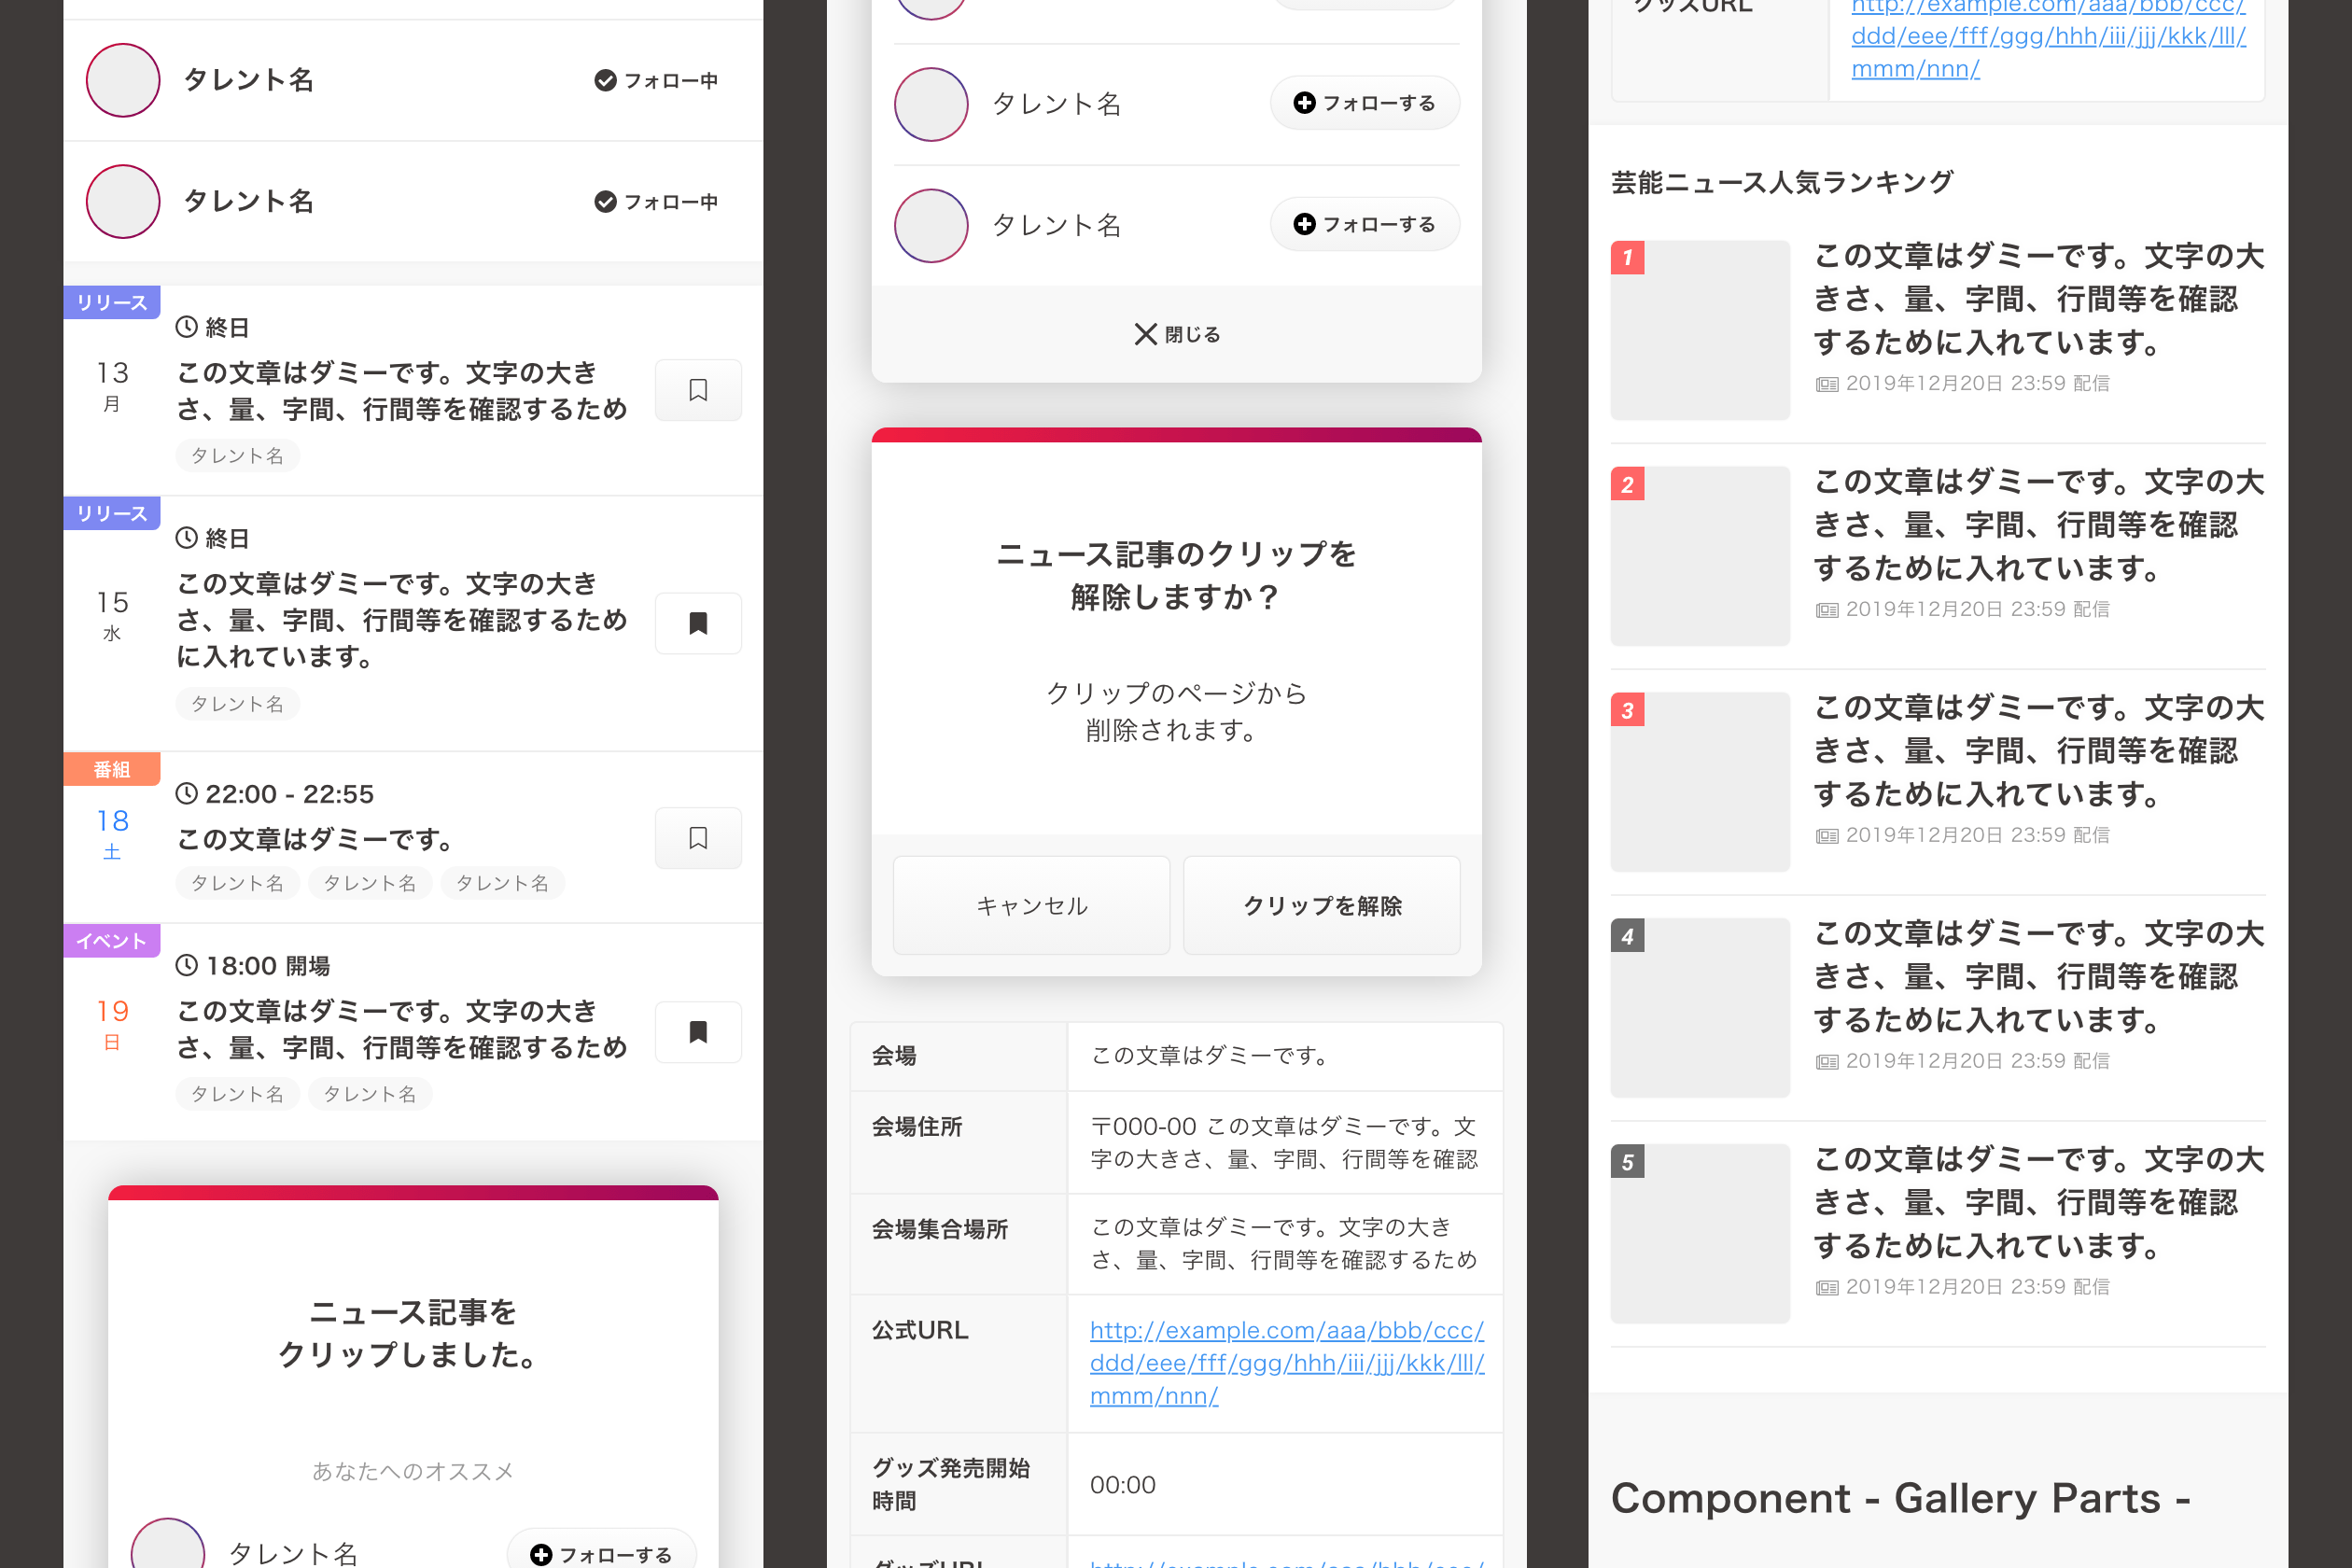Click the X icon in the 閉じる bar
This screenshot has width=2352, height=1568.
click(x=1145, y=334)
